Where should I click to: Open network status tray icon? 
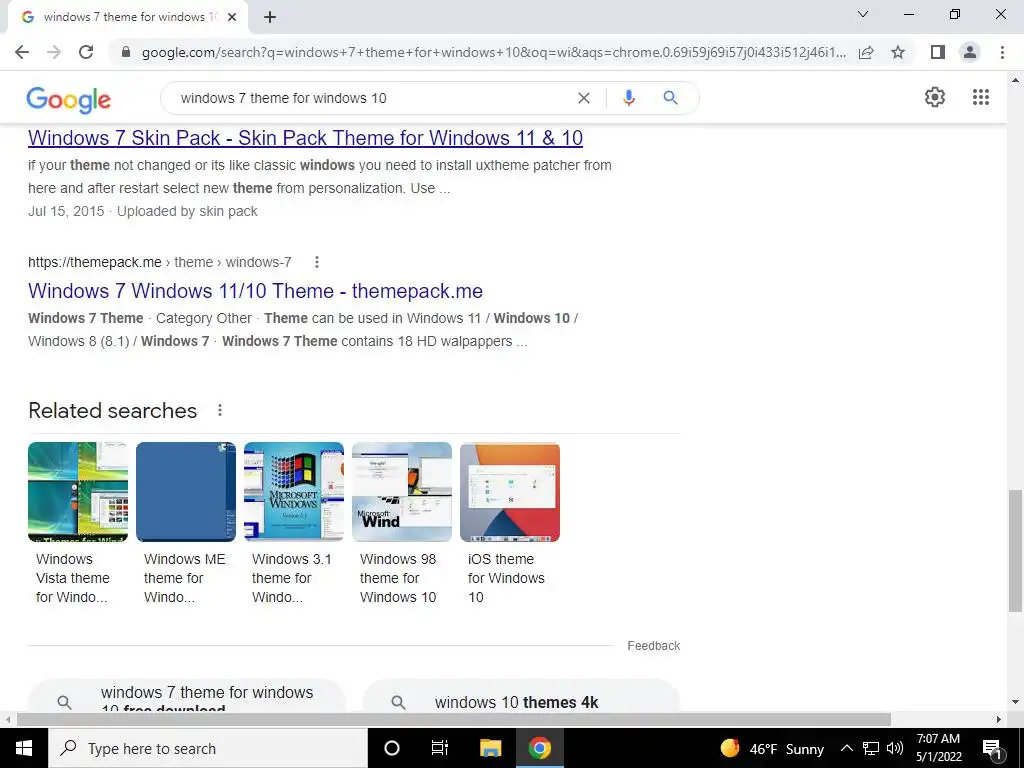pyautogui.click(x=871, y=748)
